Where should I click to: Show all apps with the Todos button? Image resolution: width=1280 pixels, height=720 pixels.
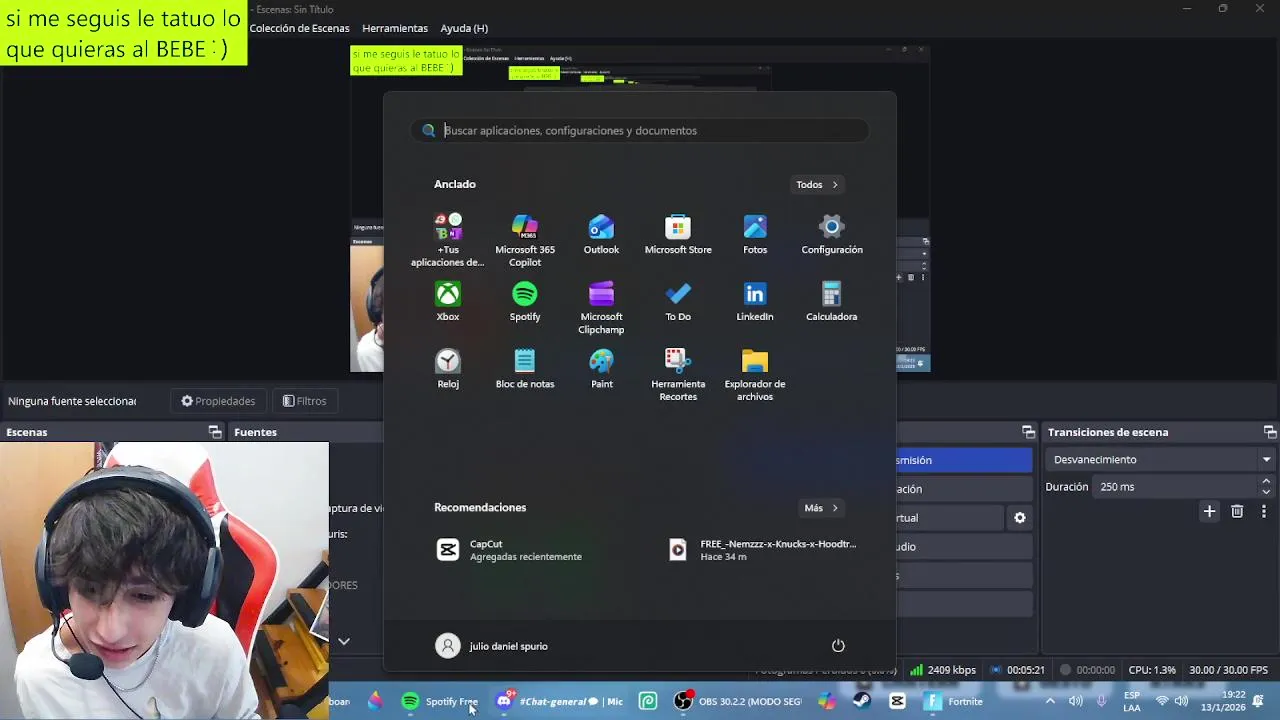point(817,184)
